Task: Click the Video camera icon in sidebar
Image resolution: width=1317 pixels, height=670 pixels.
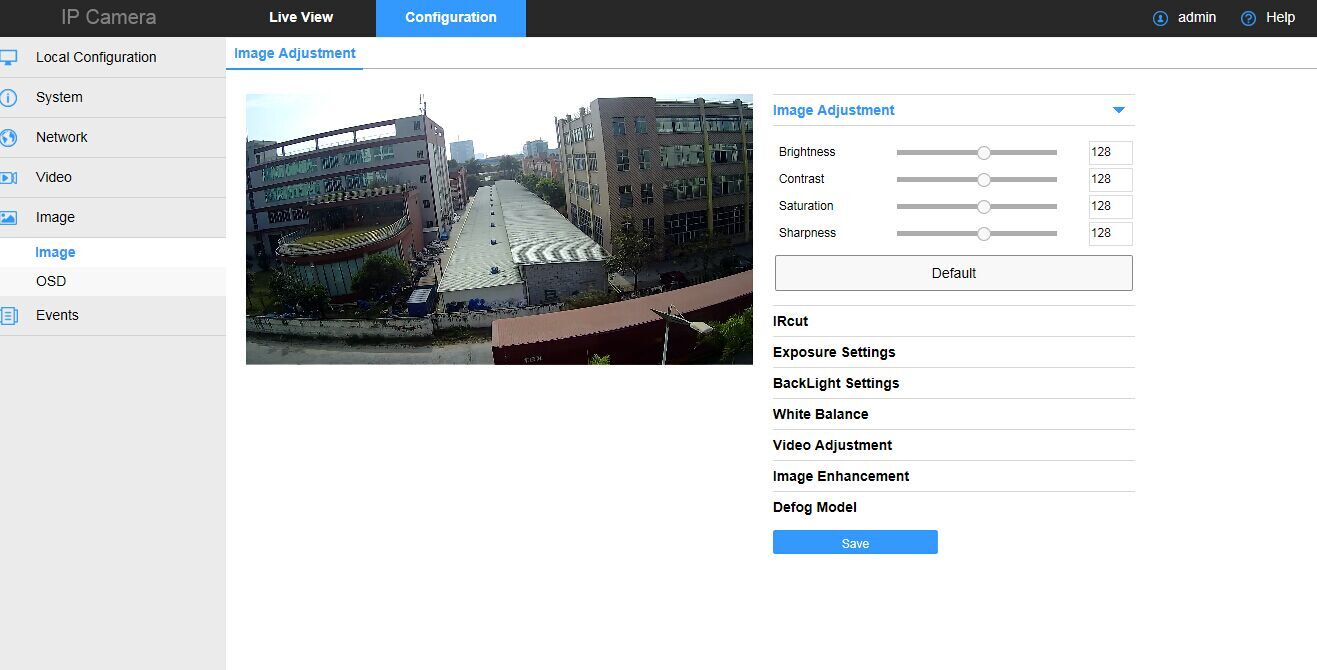Action: click(x=8, y=178)
